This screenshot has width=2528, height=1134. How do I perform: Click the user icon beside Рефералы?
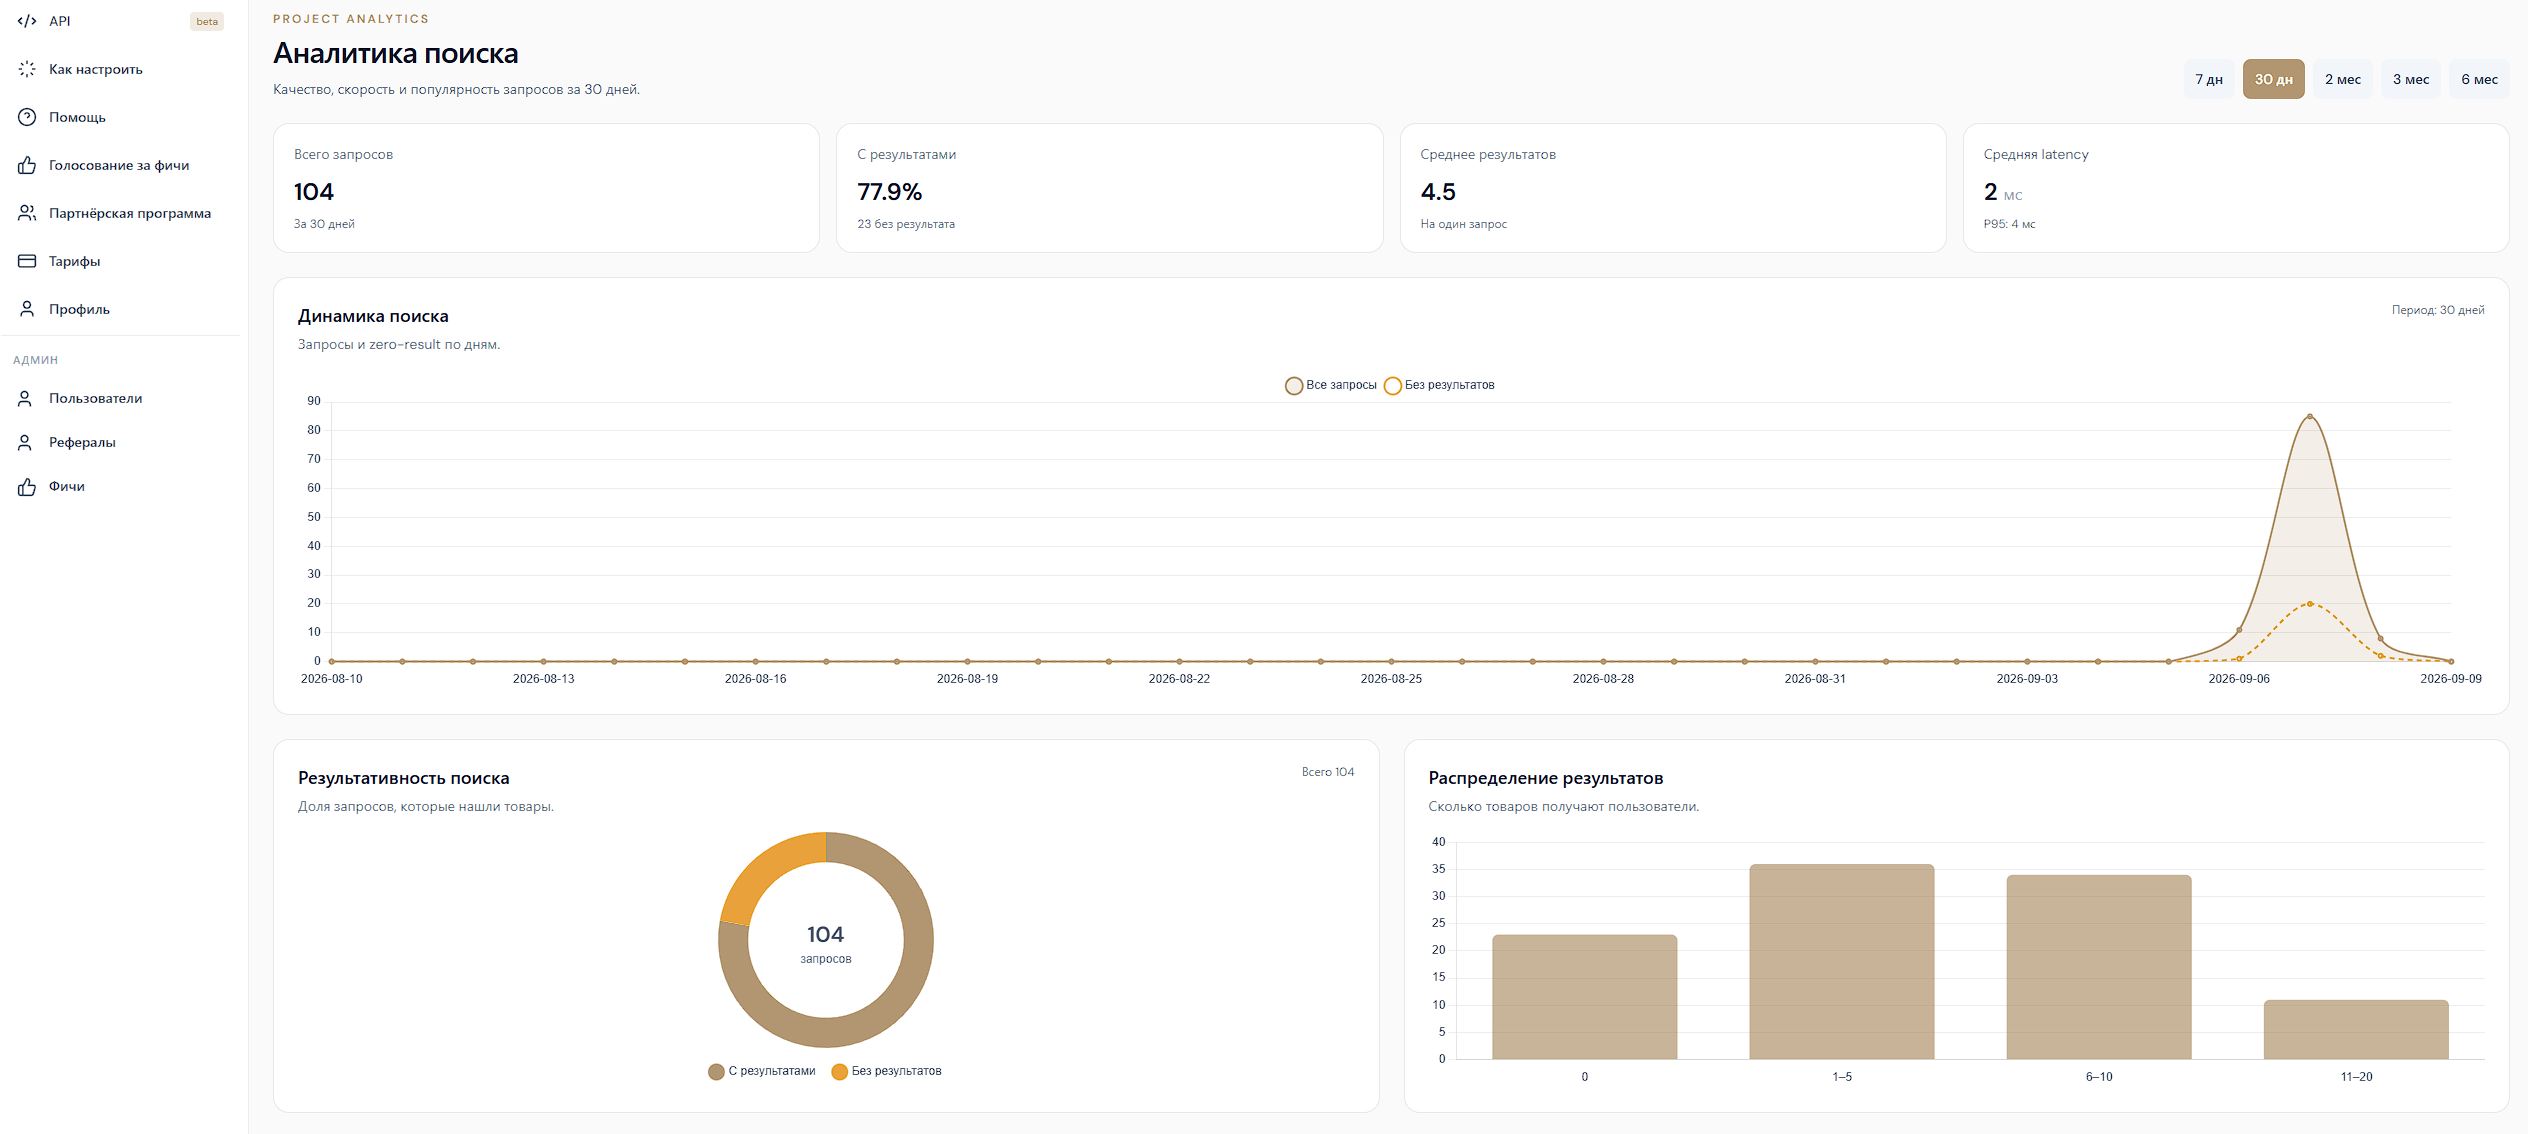(x=26, y=442)
